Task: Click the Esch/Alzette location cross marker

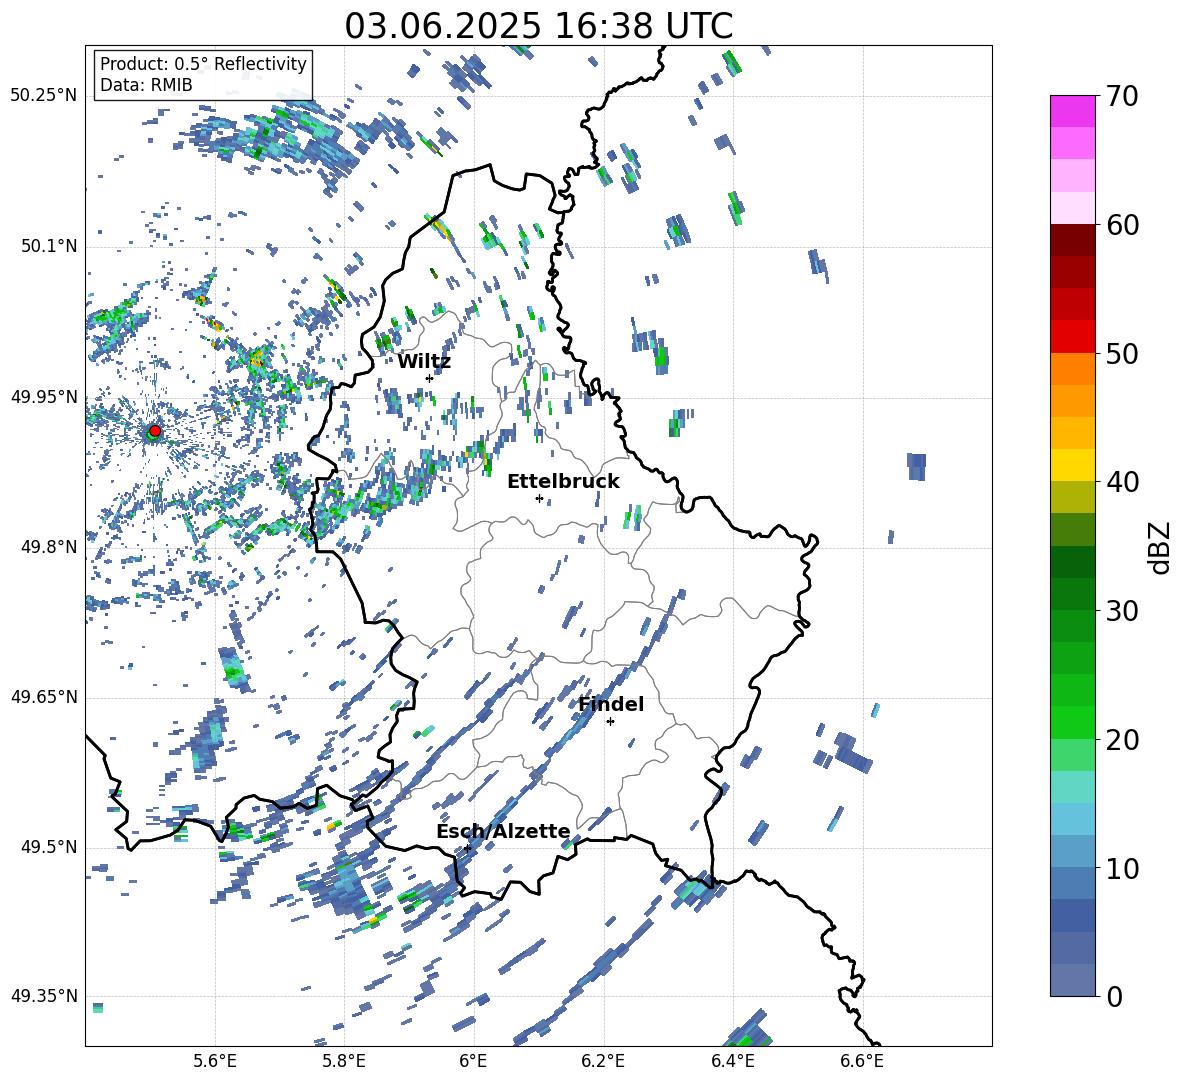Action: click(467, 848)
